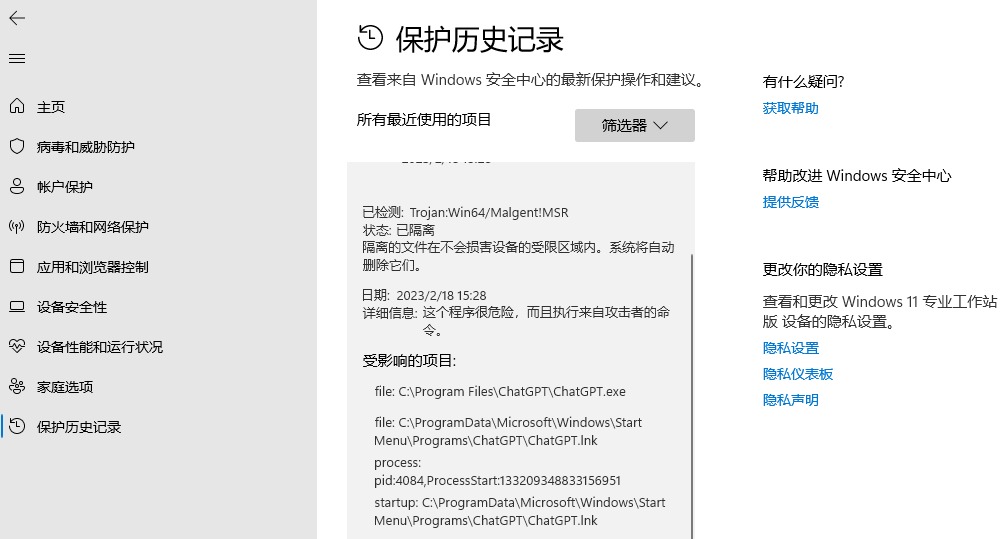Click the home icon beside 主页
This screenshot has height=539, width=1007.
17,106
